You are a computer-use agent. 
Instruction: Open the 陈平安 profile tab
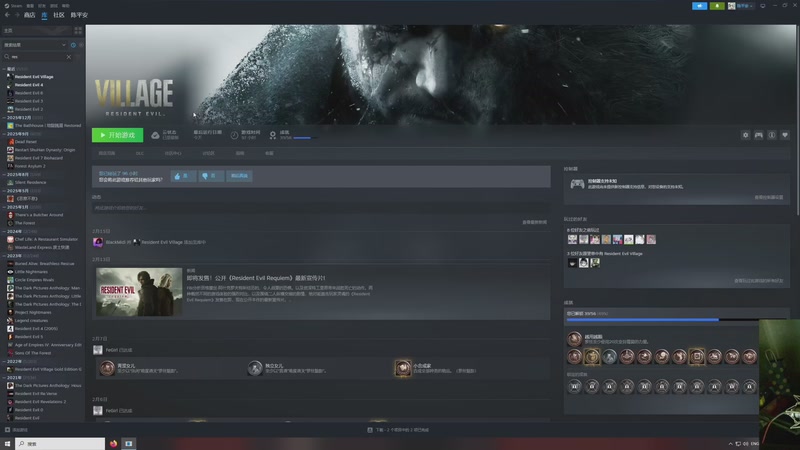(79, 15)
